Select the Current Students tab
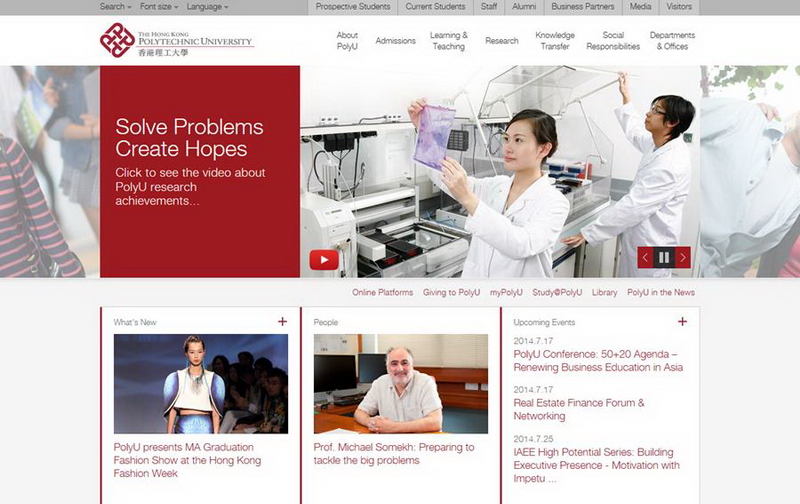The image size is (800, 504). coord(435,7)
